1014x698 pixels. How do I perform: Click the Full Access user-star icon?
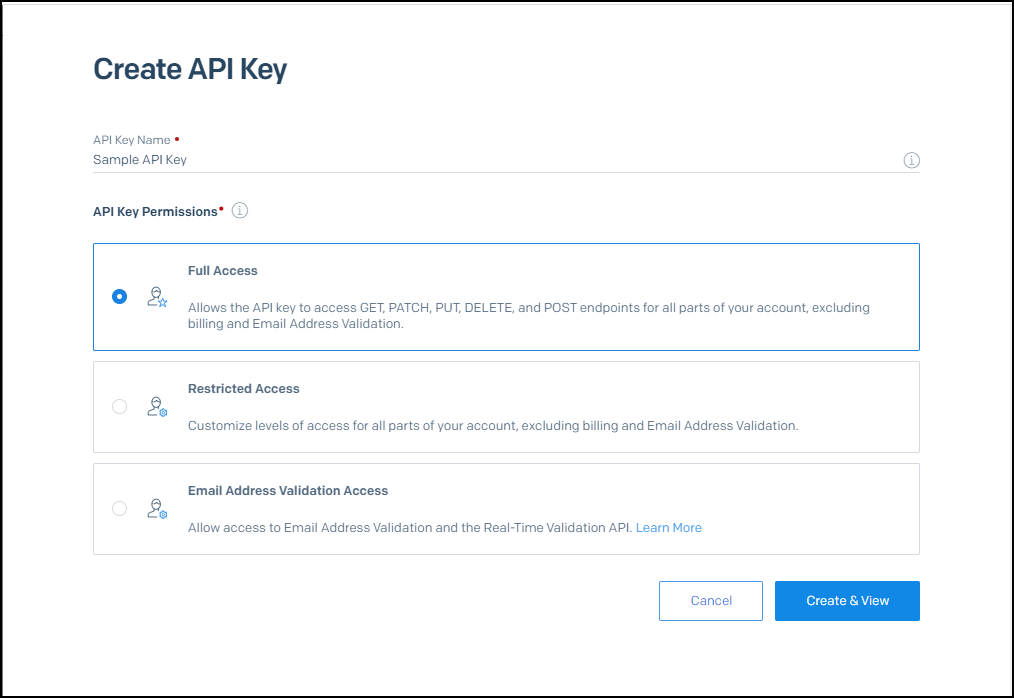point(157,297)
